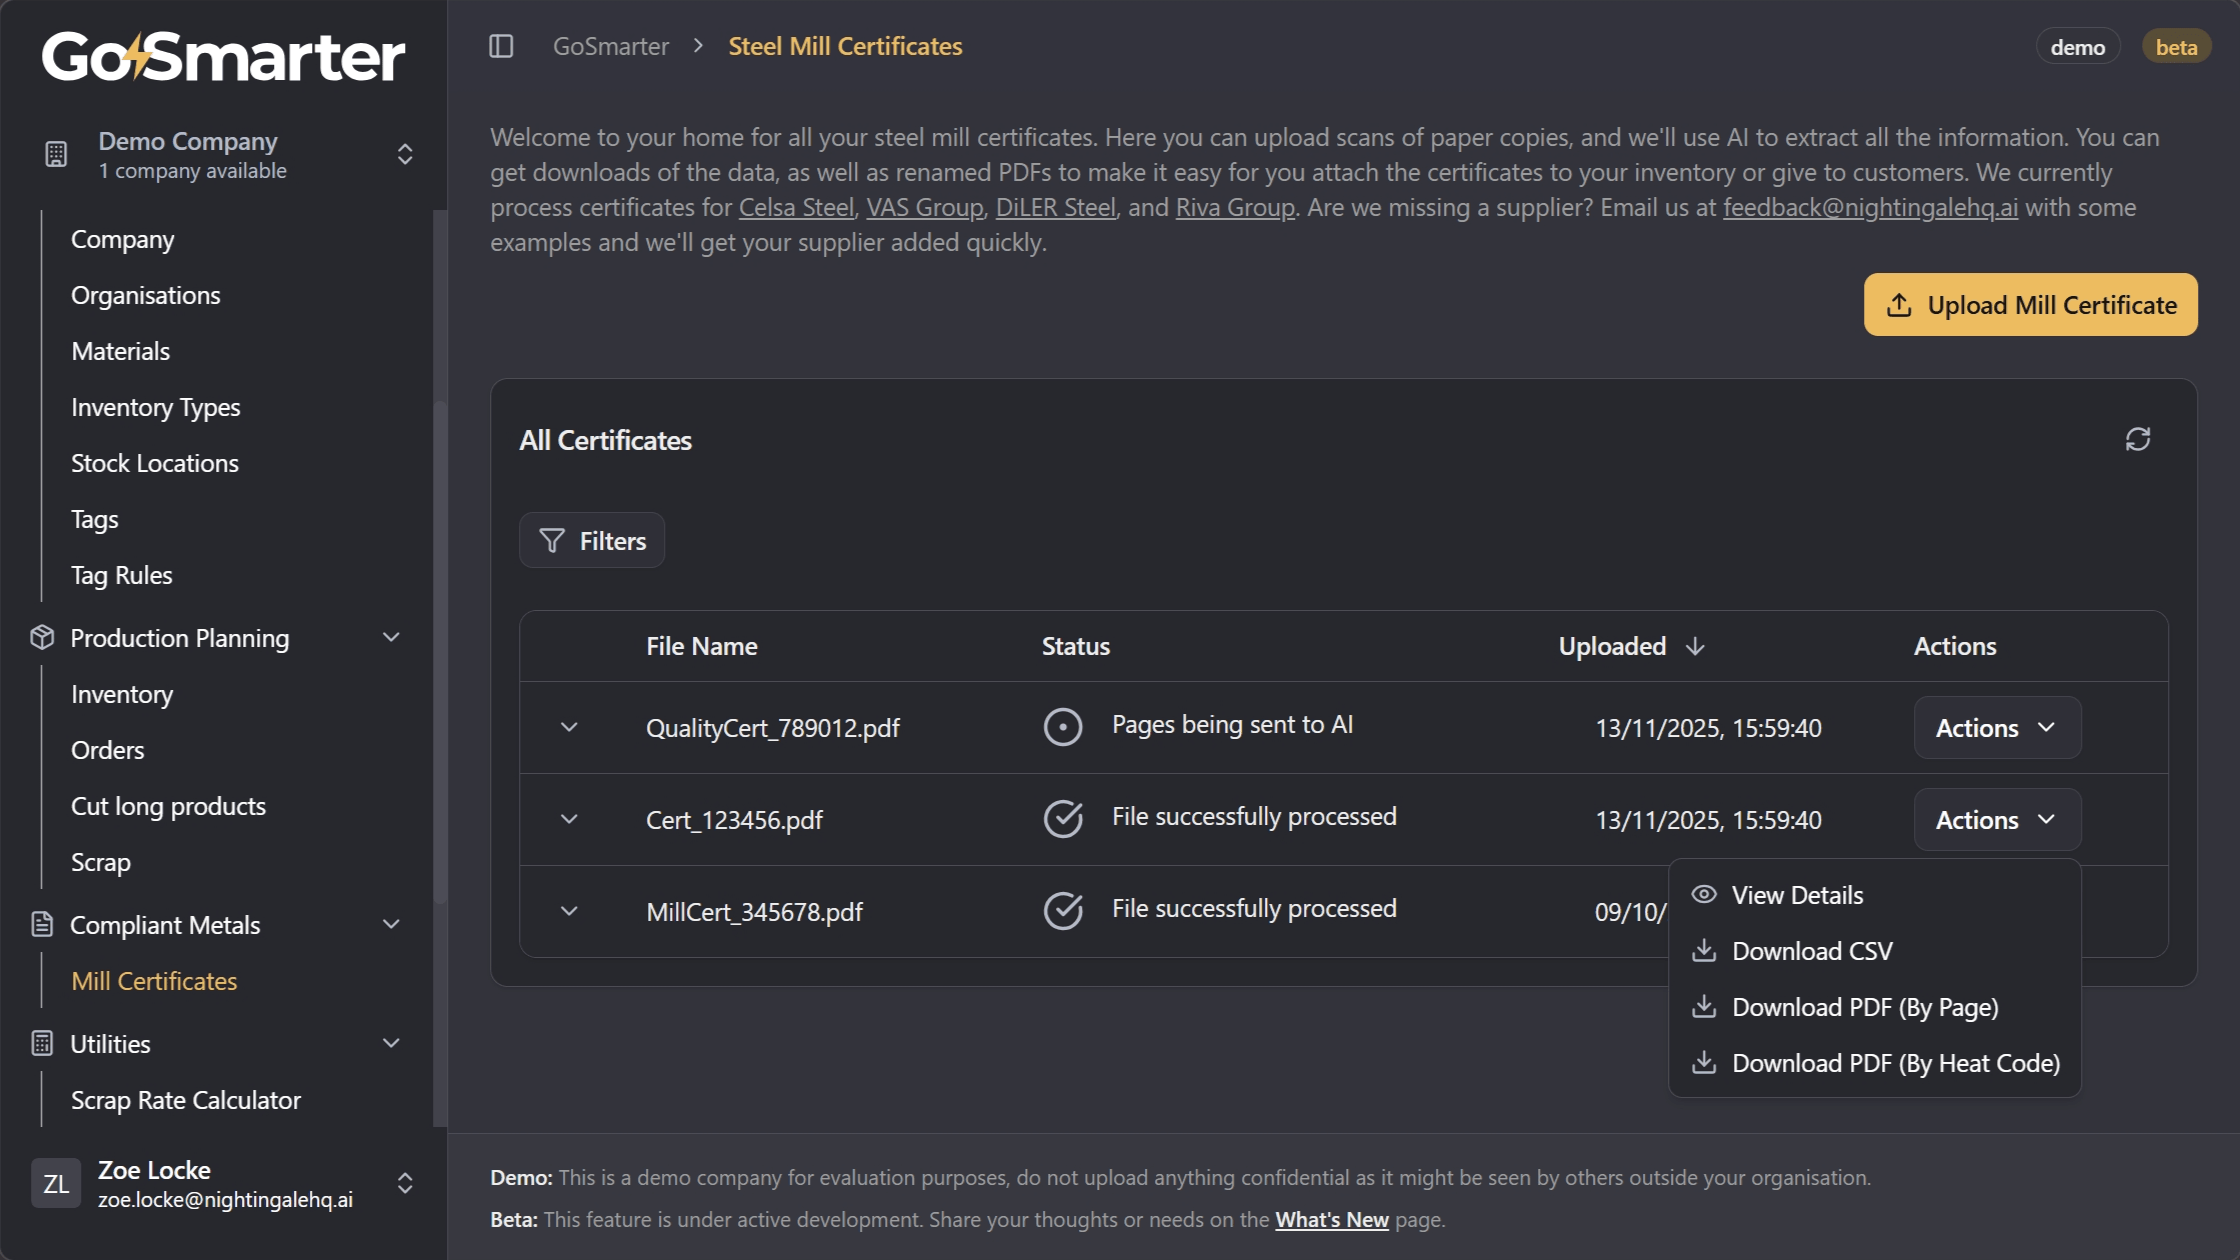The image size is (2240, 1260).
Task: Follow the Celsa Steel link
Action: coord(796,207)
